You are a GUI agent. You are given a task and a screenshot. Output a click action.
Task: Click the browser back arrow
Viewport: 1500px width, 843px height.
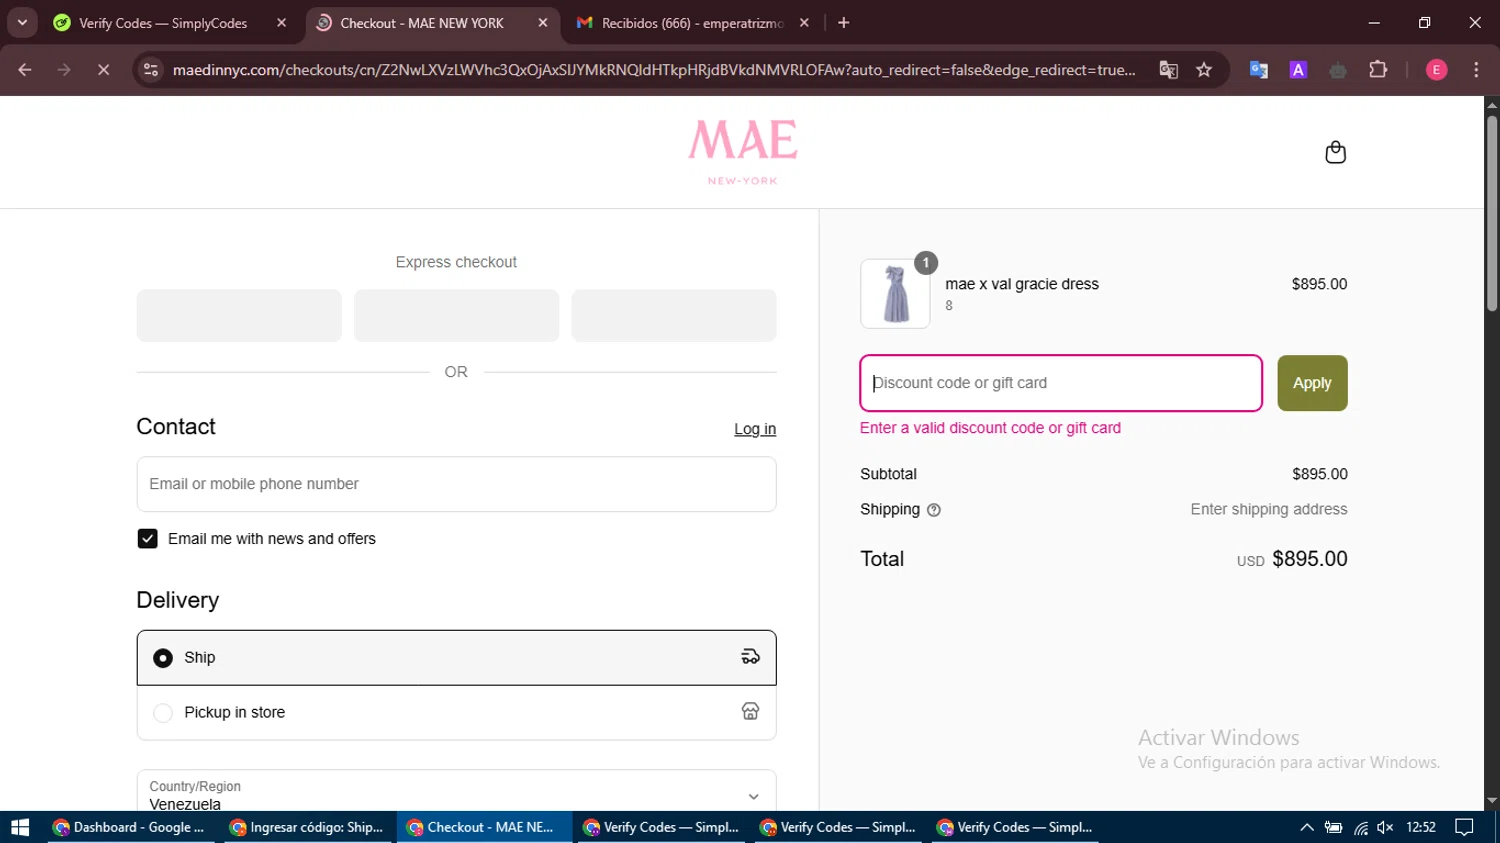(x=25, y=69)
